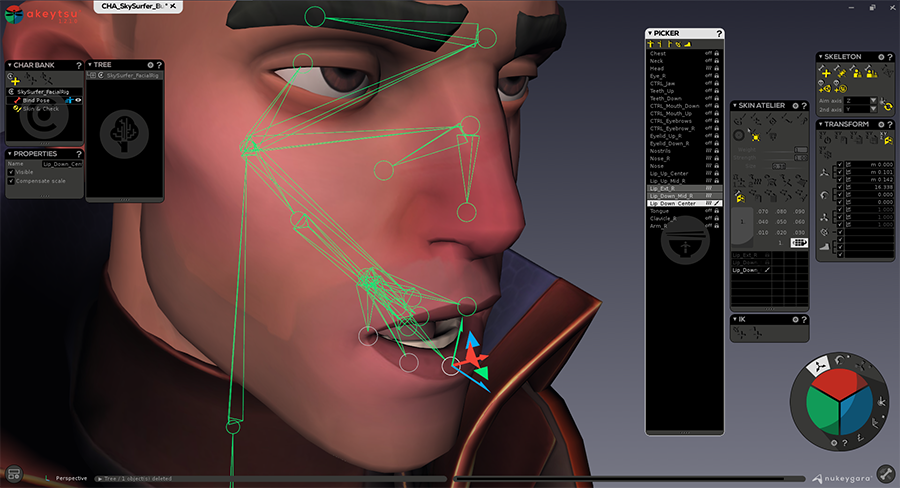Select the CHA_SkySurfer file tab
This screenshot has width=900, height=488.
pyautogui.click(x=138, y=6)
